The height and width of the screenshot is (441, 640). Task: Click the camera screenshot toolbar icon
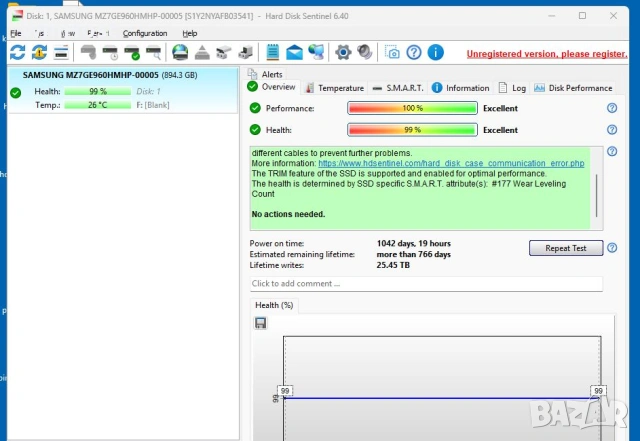point(392,52)
